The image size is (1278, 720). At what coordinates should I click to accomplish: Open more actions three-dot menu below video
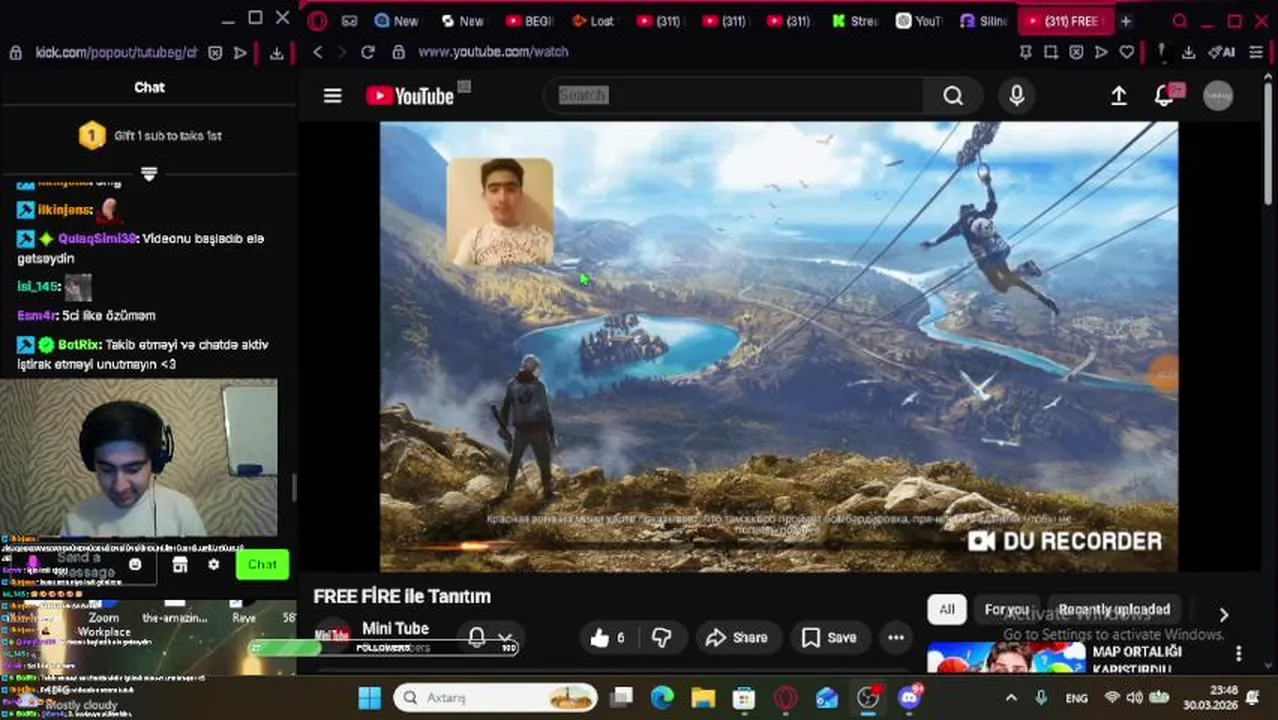(896, 637)
